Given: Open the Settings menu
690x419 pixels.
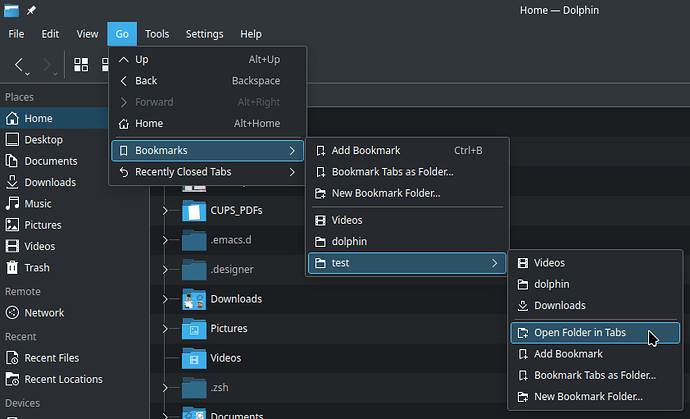Looking at the screenshot, I should [204, 34].
